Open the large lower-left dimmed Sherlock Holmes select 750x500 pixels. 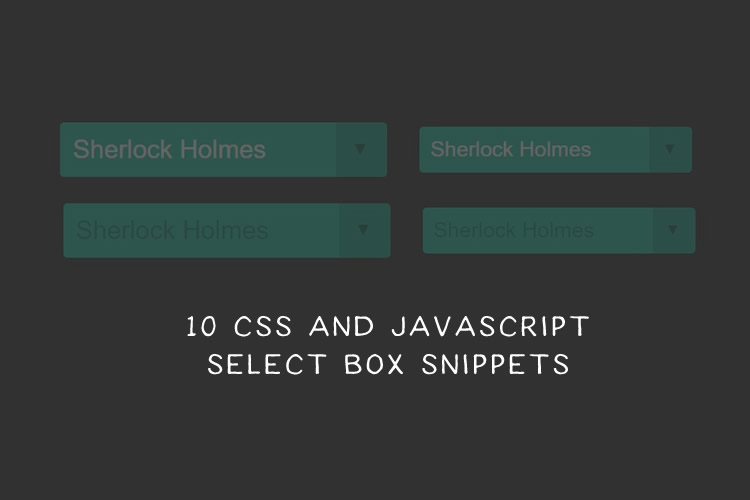coord(227,231)
